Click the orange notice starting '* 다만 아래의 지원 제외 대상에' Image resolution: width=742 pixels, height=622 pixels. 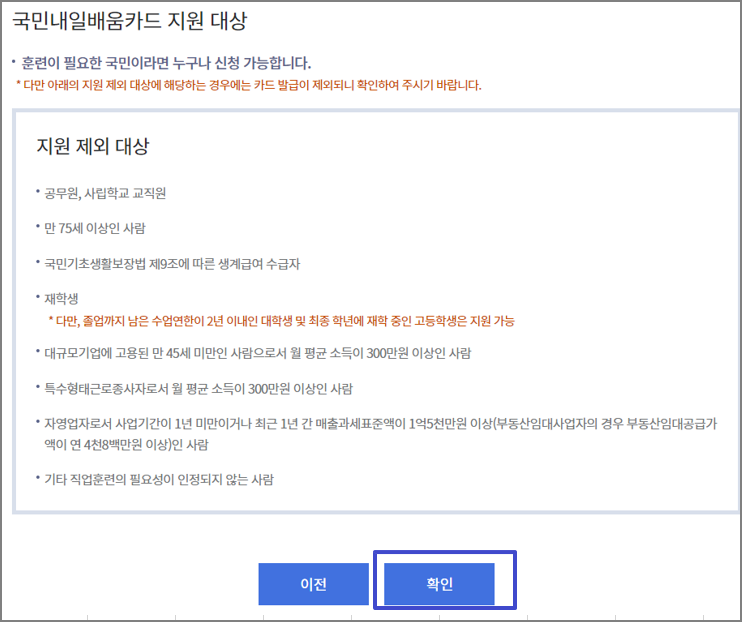[249, 85]
